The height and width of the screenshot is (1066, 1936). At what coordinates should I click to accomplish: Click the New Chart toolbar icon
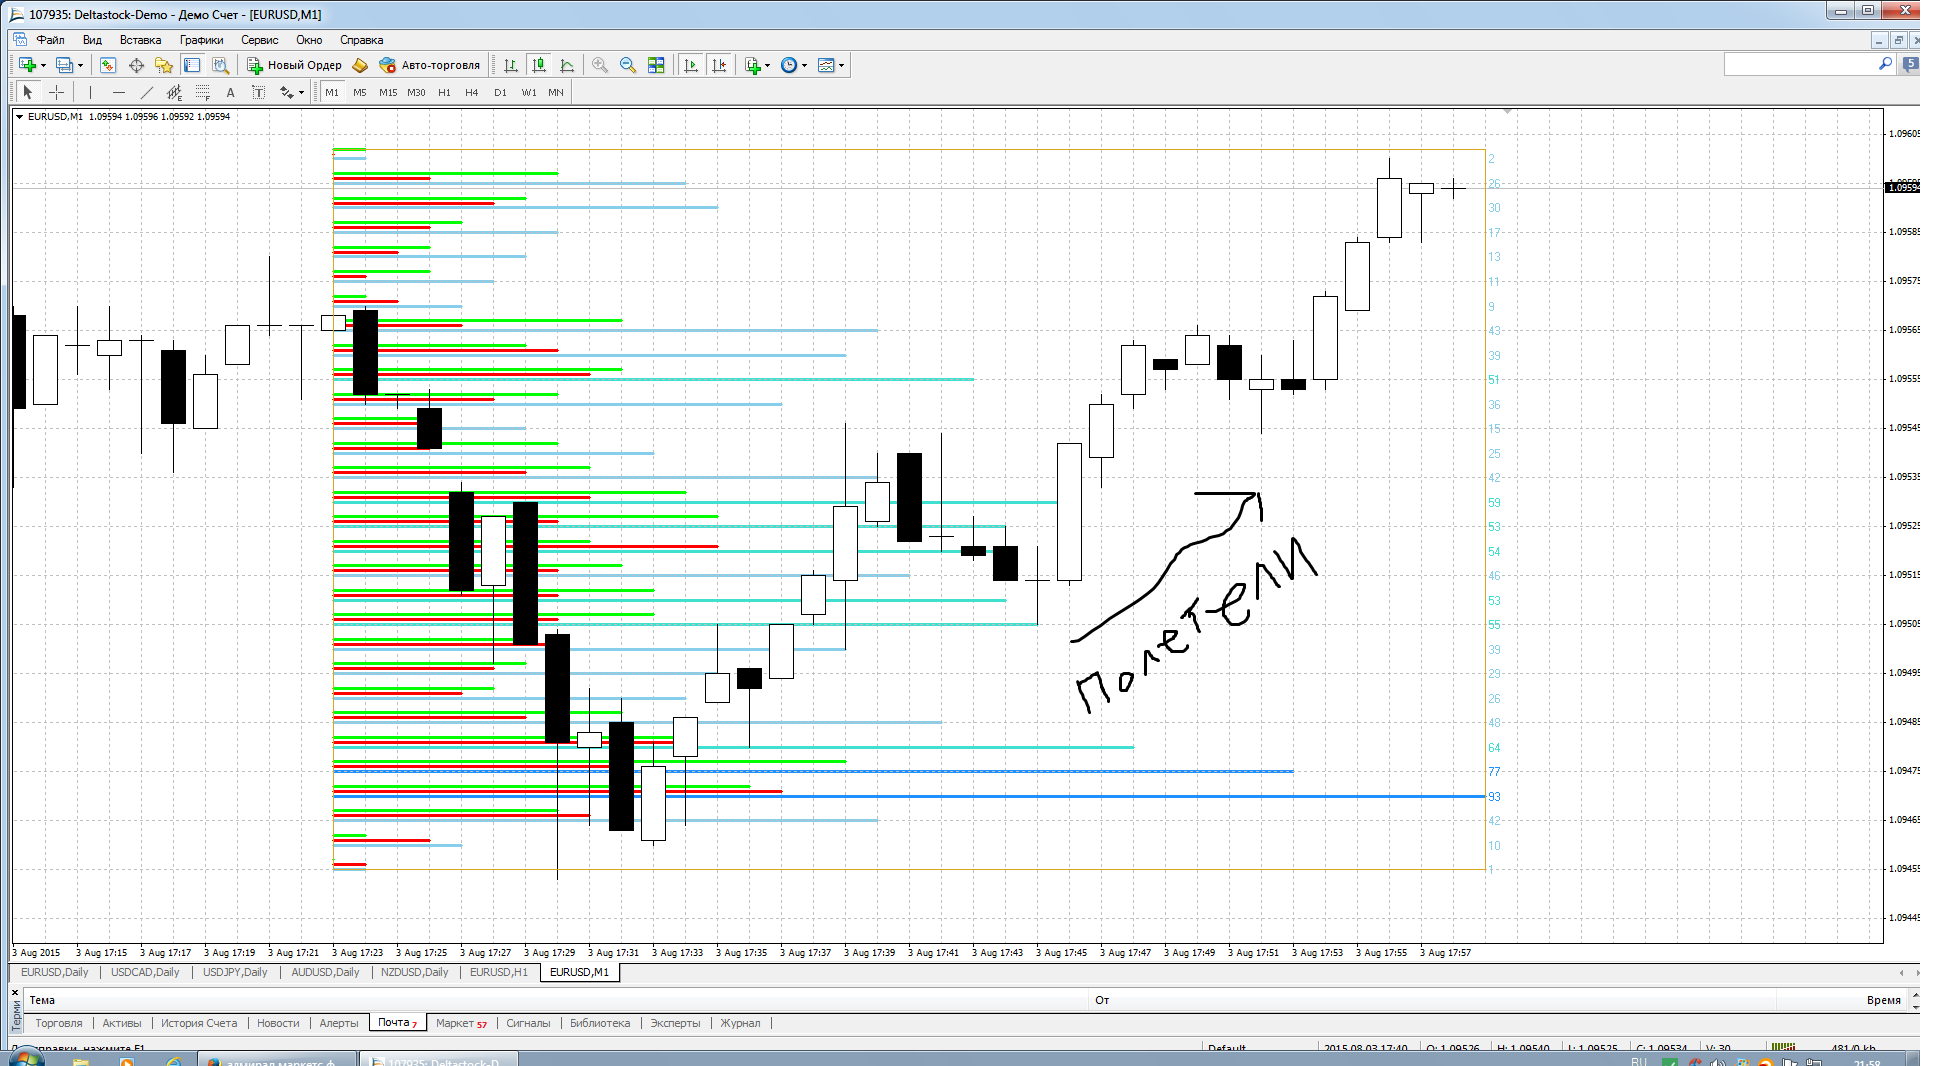pos(27,65)
